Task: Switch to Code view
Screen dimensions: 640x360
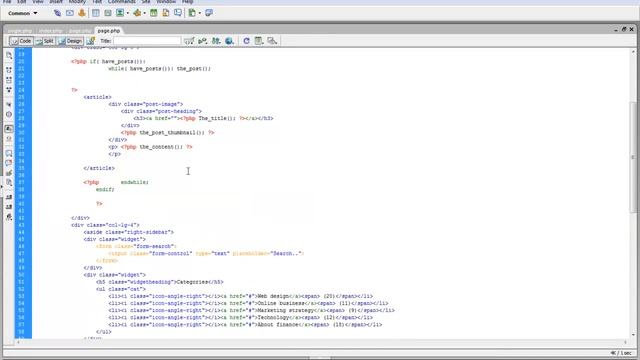Action: [21, 41]
